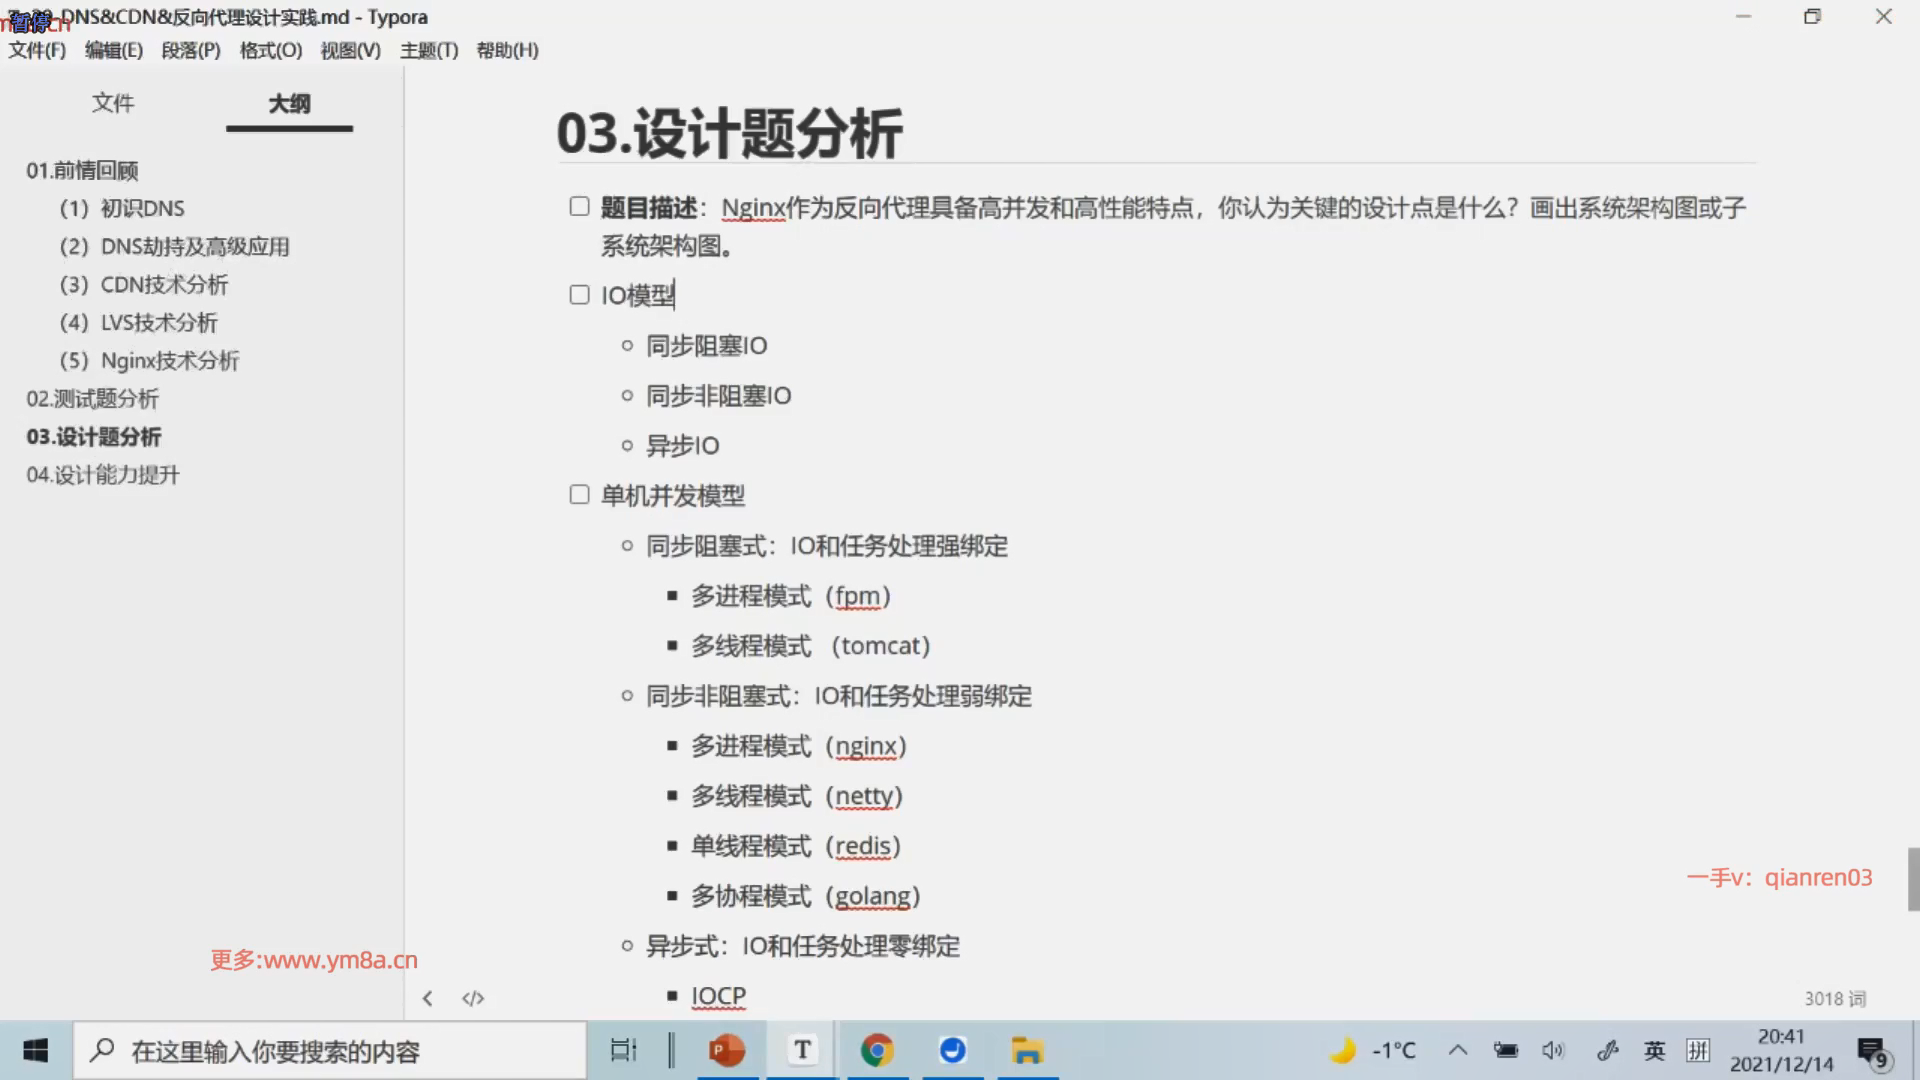Open PowerPoint from the taskbar
Image resolution: width=1920 pixels, height=1080 pixels.
point(727,1050)
